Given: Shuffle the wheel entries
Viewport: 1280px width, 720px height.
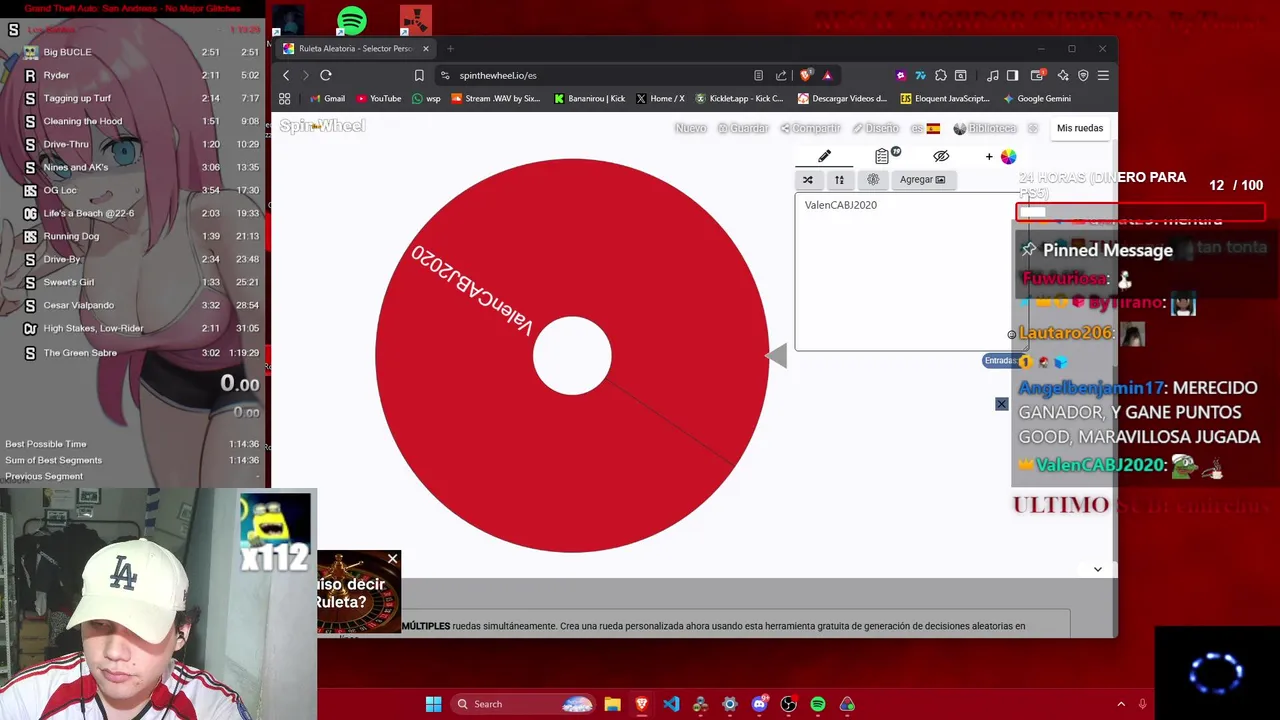Looking at the screenshot, I should [808, 180].
